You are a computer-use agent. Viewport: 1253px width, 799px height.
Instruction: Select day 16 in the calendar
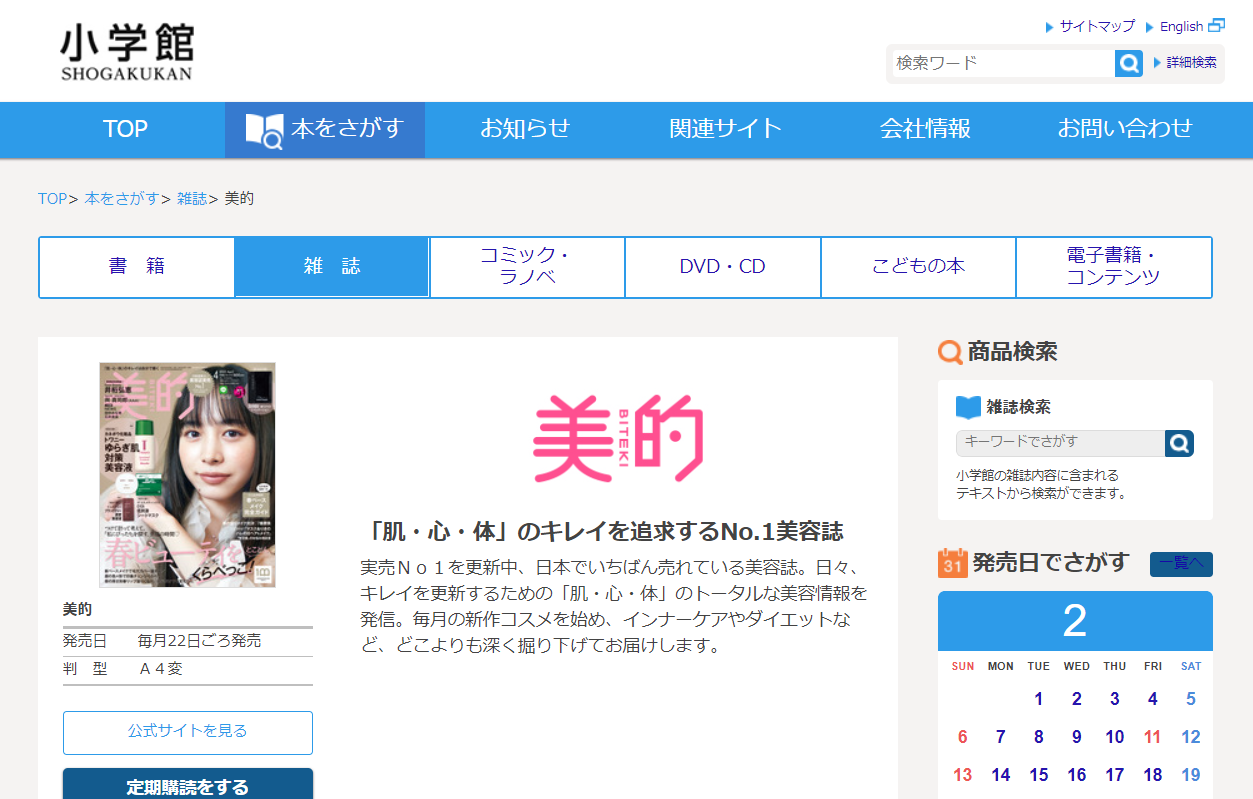point(1077,775)
